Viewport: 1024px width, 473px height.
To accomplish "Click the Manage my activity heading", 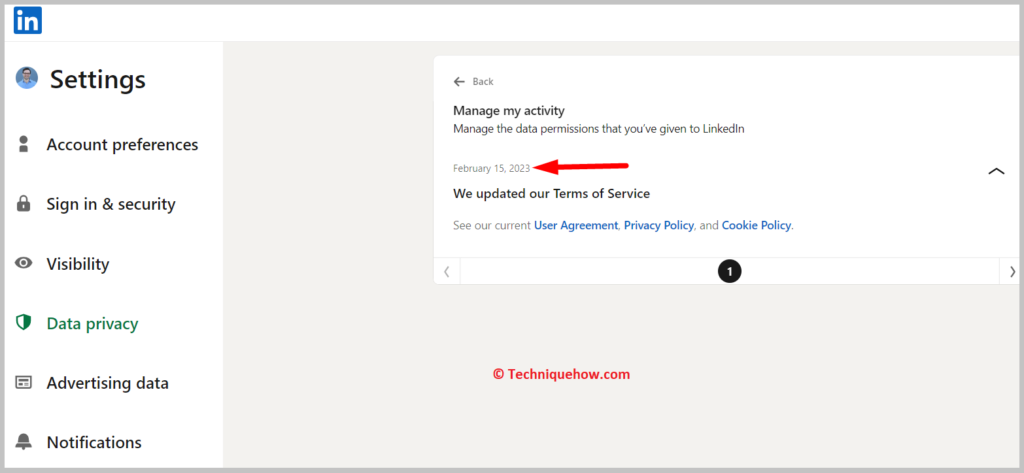I will tap(509, 110).
